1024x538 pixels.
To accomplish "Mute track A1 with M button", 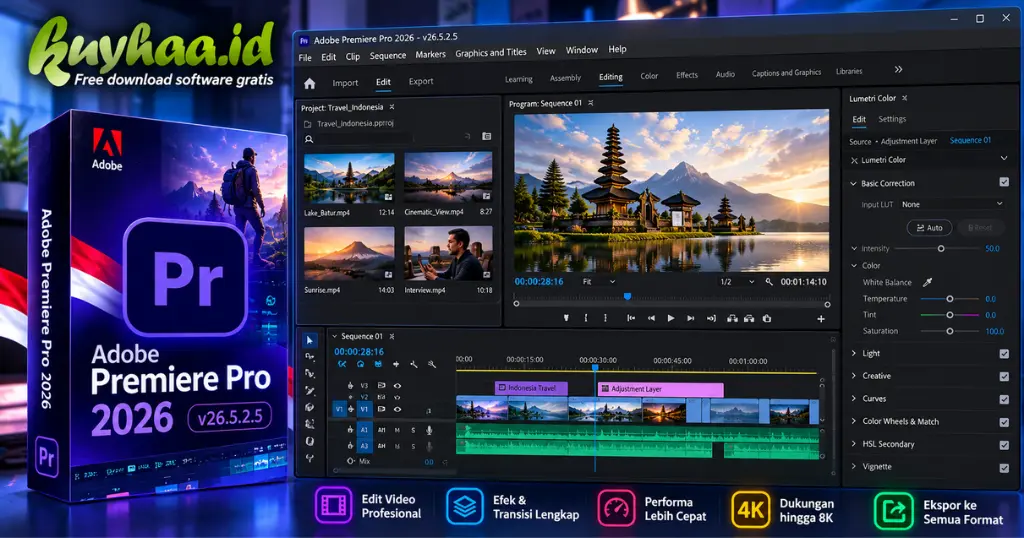I will pyautogui.click(x=397, y=430).
